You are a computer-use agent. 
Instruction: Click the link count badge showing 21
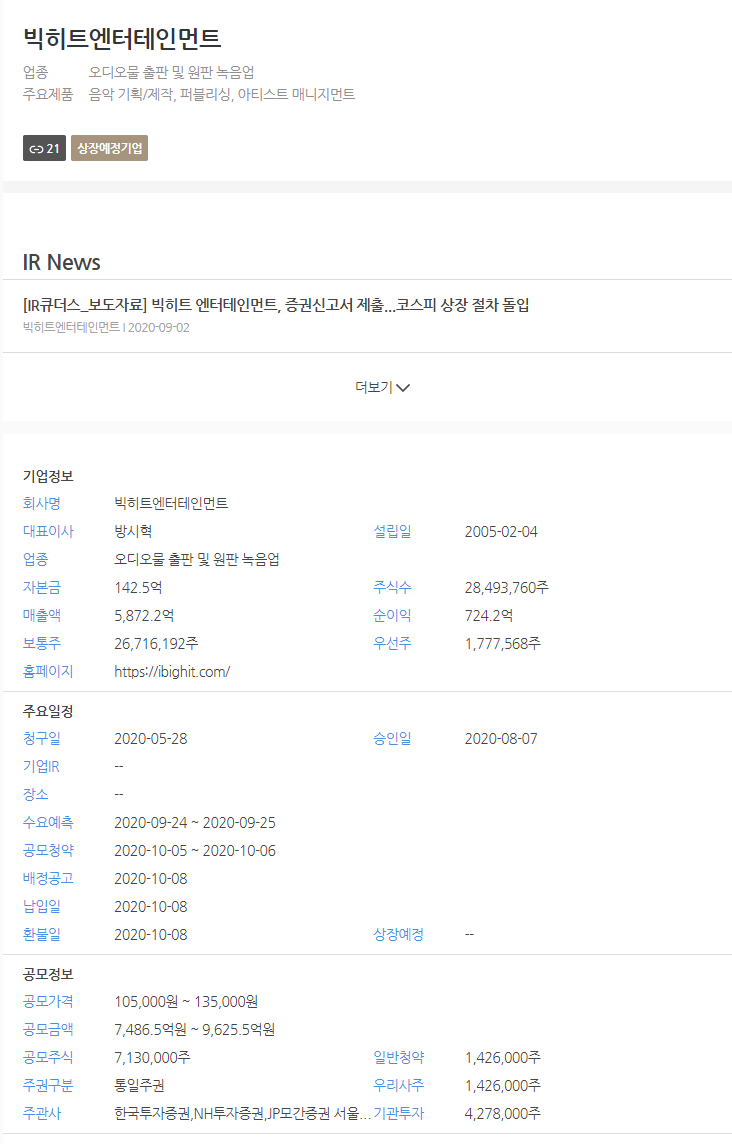pos(44,148)
